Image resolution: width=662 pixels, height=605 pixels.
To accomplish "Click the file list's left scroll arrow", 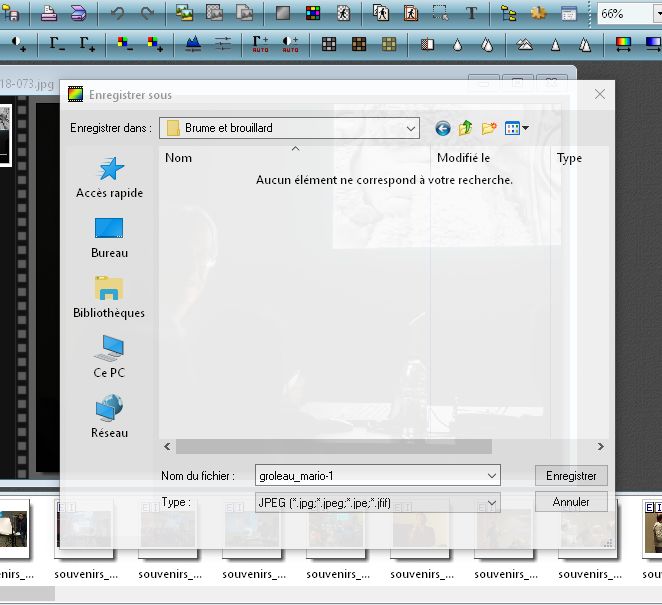I will (x=167, y=446).
